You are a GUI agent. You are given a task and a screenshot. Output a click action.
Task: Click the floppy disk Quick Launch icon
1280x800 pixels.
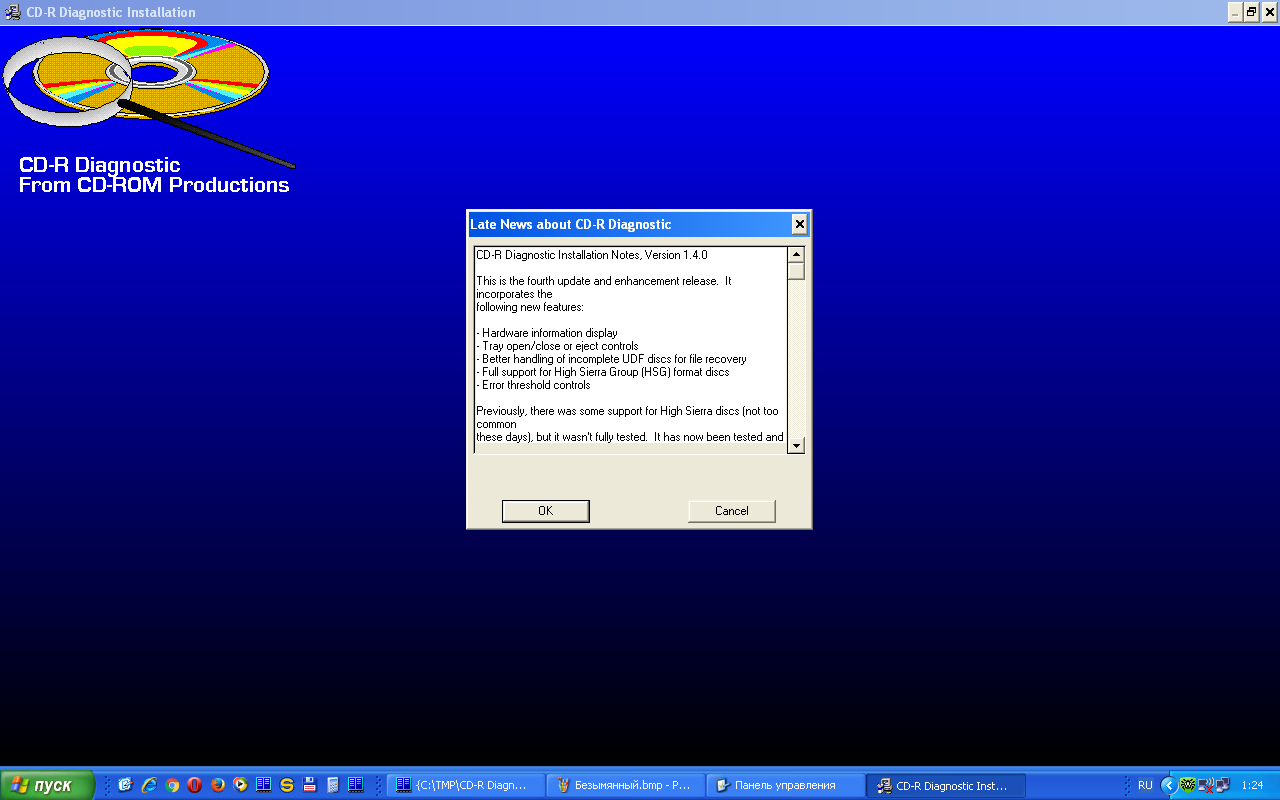[x=310, y=785]
